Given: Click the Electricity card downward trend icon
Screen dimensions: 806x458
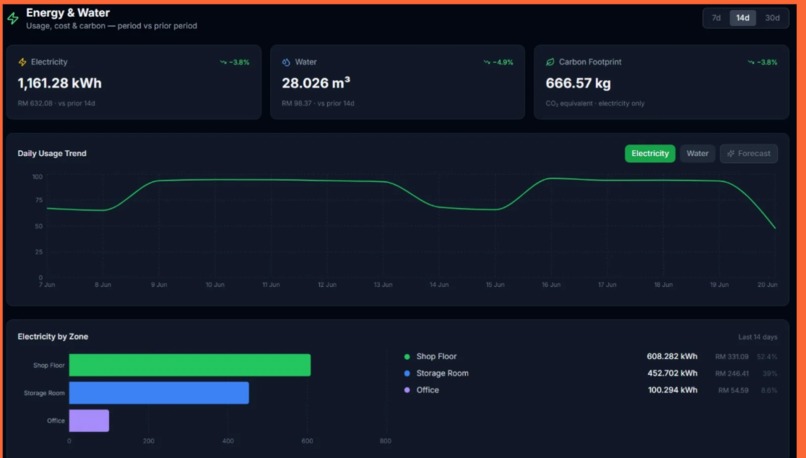Looking at the screenshot, I should pos(223,62).
